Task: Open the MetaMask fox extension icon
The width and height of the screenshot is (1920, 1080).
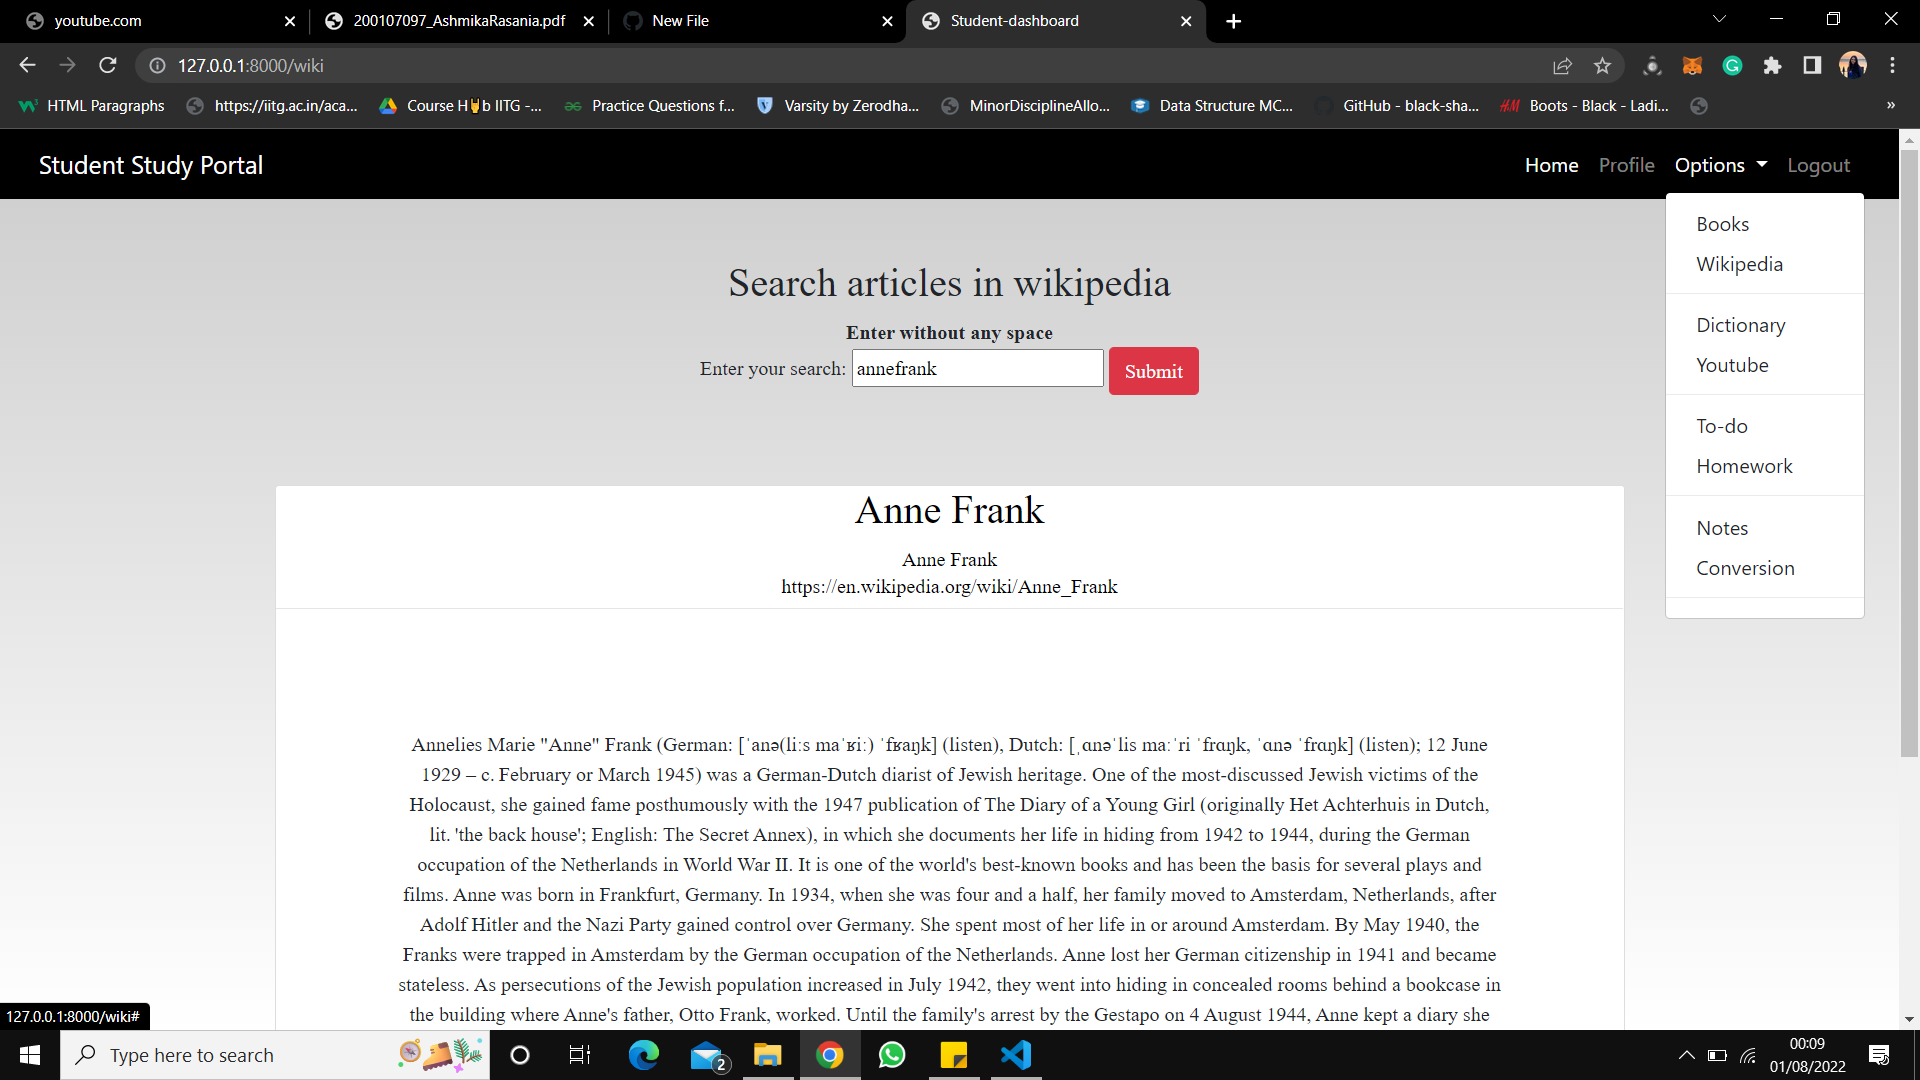Action: pyautogui.click(x=1692, y=66)
